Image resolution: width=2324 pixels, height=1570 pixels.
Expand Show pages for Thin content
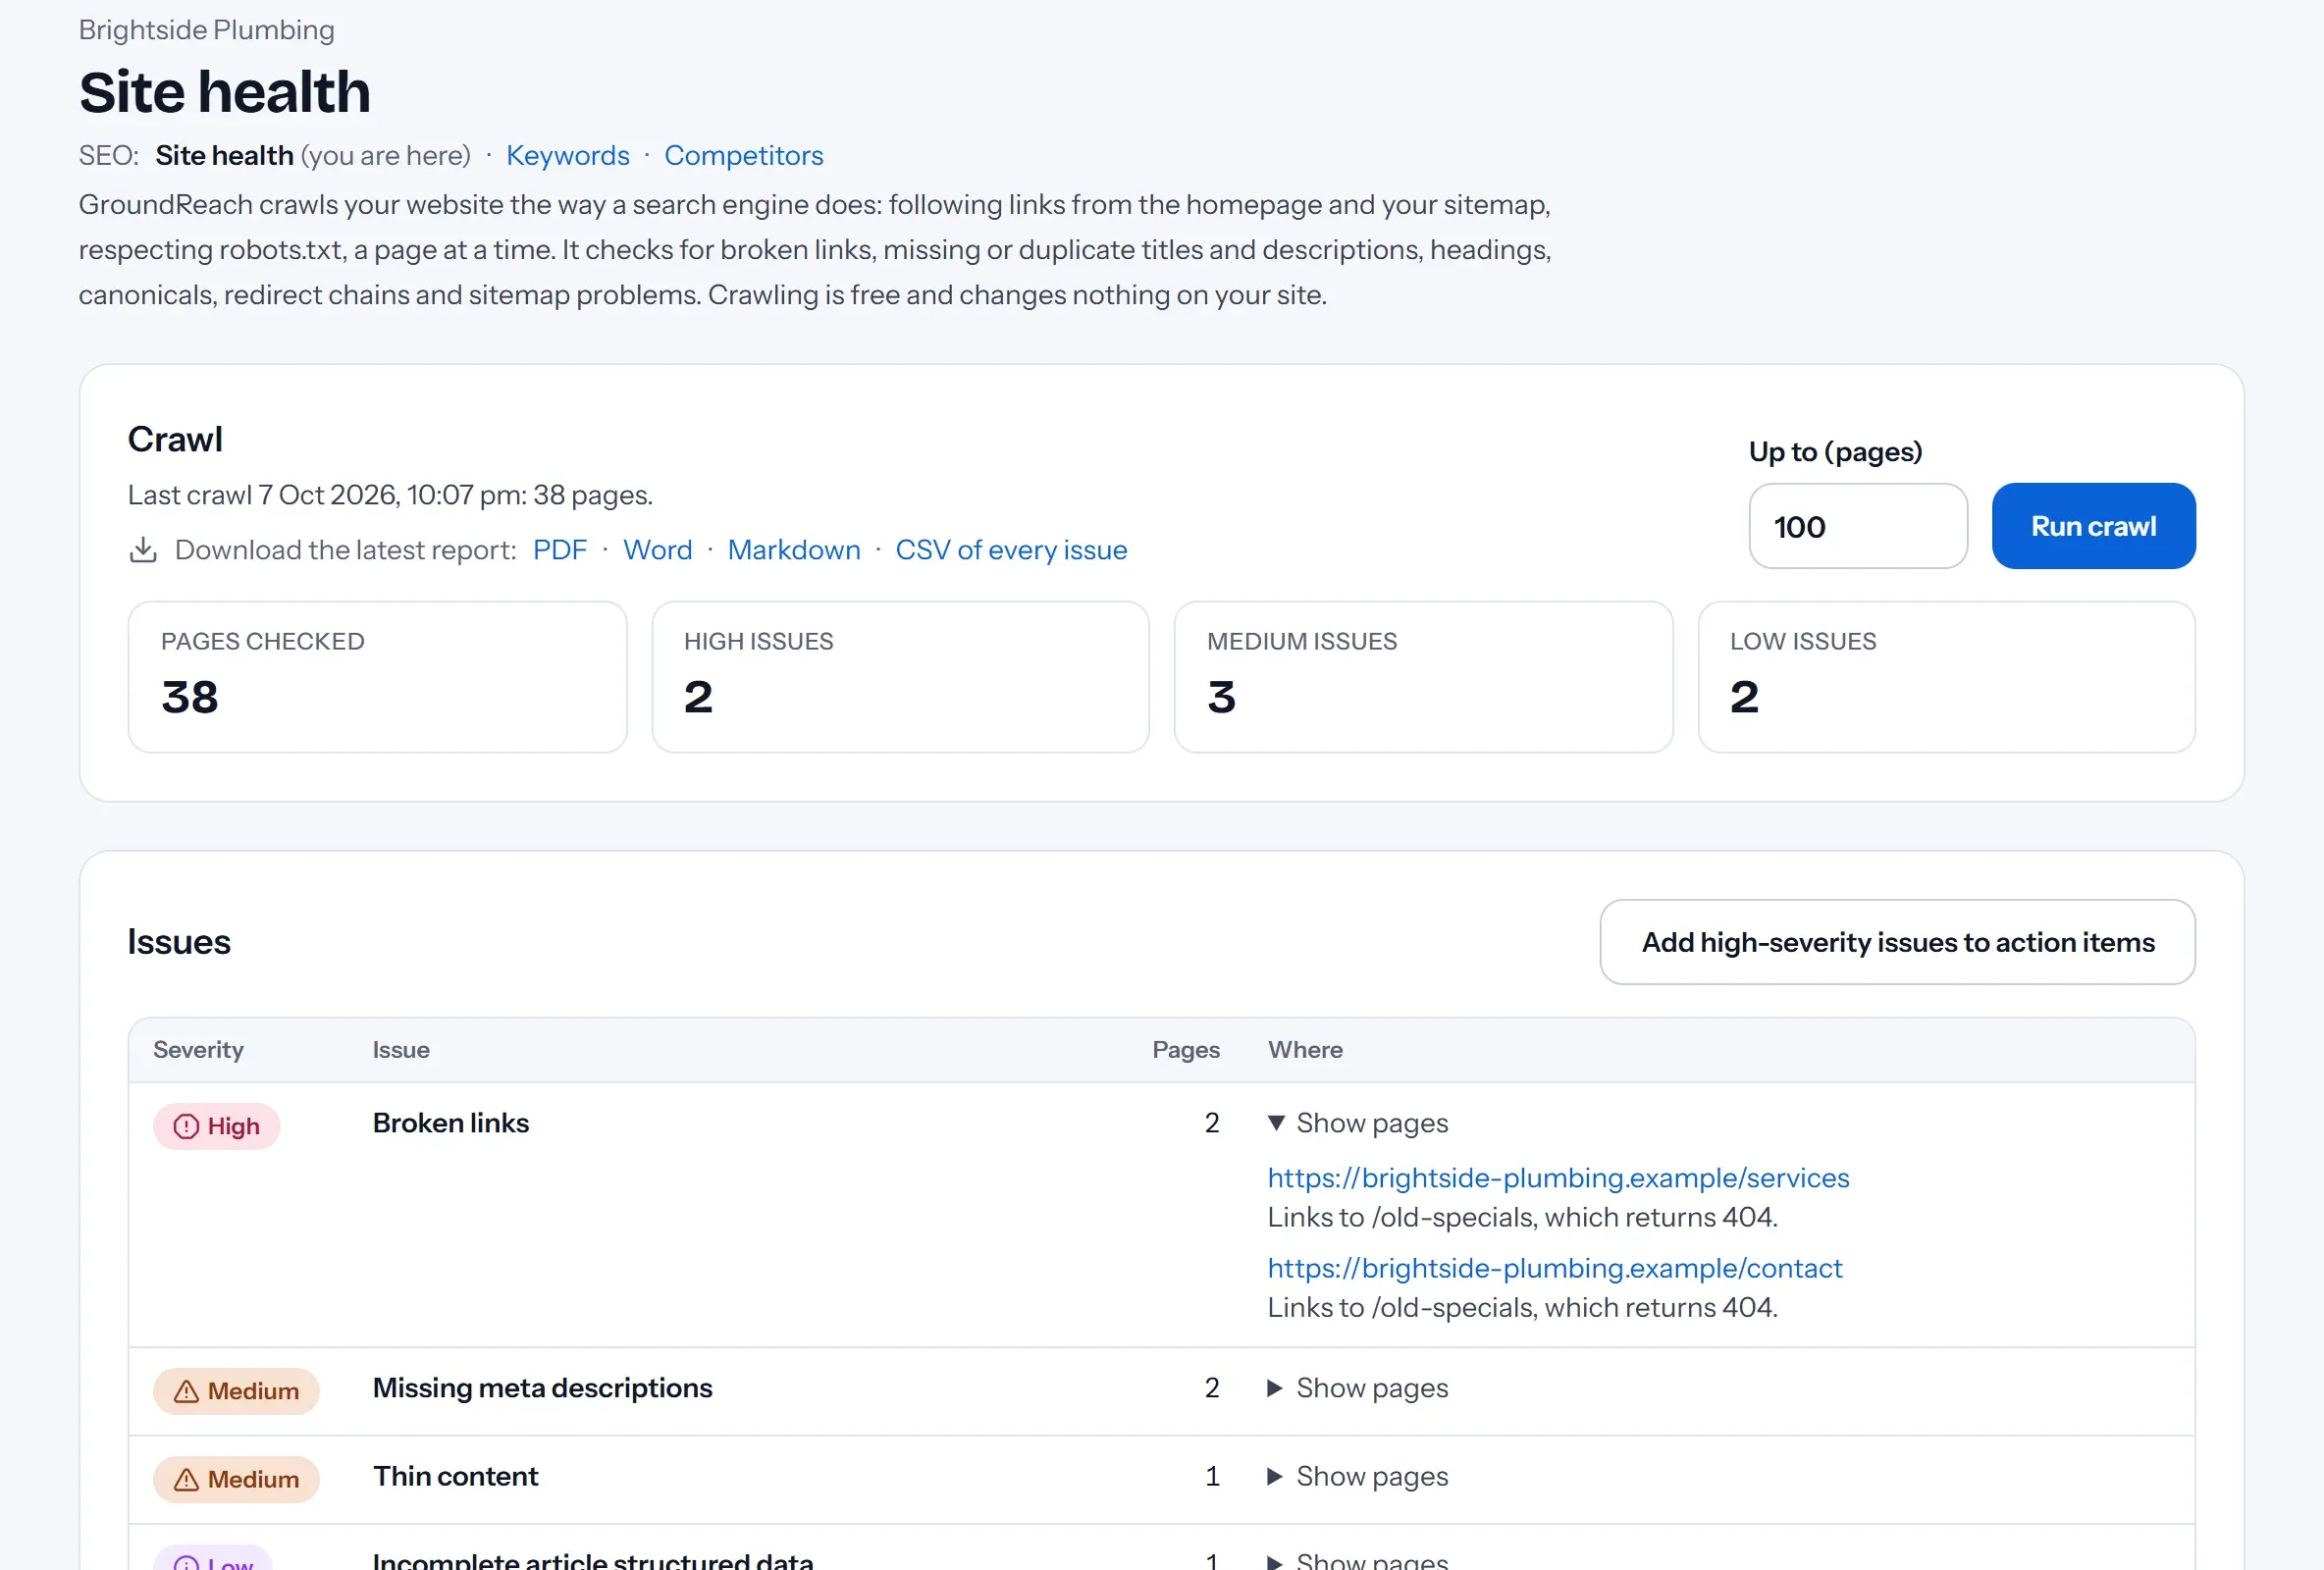coord(1357,1476)
